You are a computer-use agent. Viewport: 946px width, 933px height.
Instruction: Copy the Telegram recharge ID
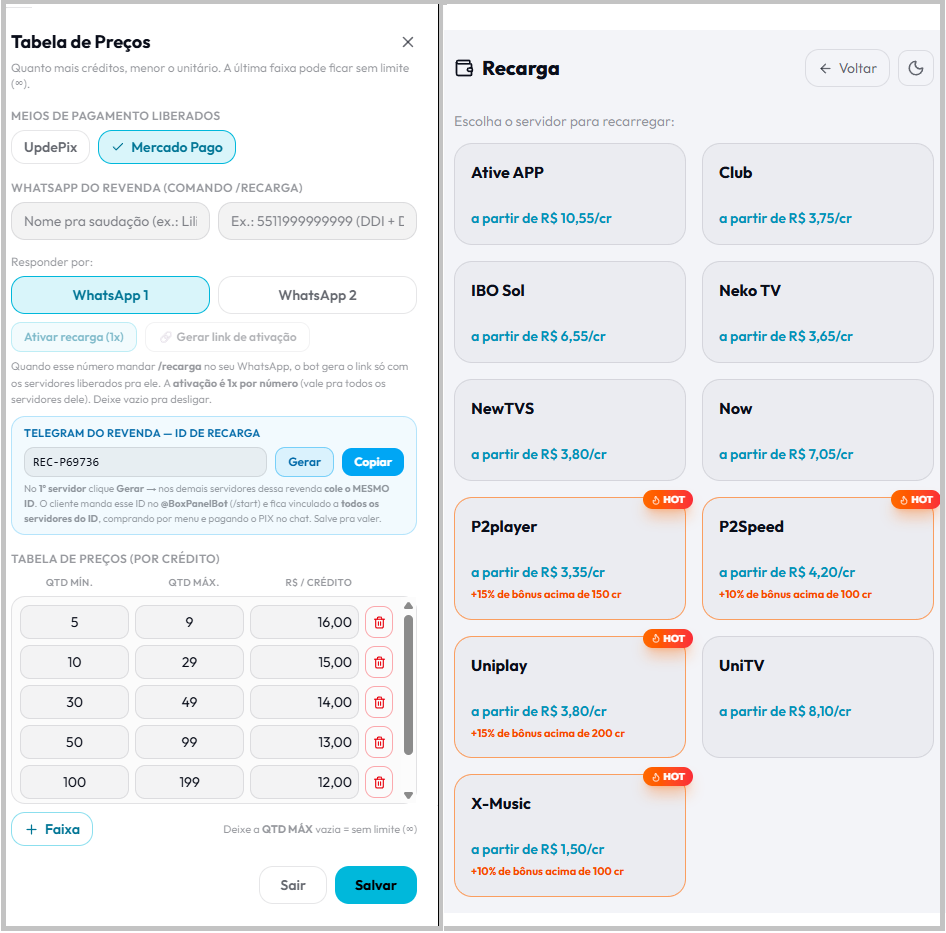click(373, 462)
